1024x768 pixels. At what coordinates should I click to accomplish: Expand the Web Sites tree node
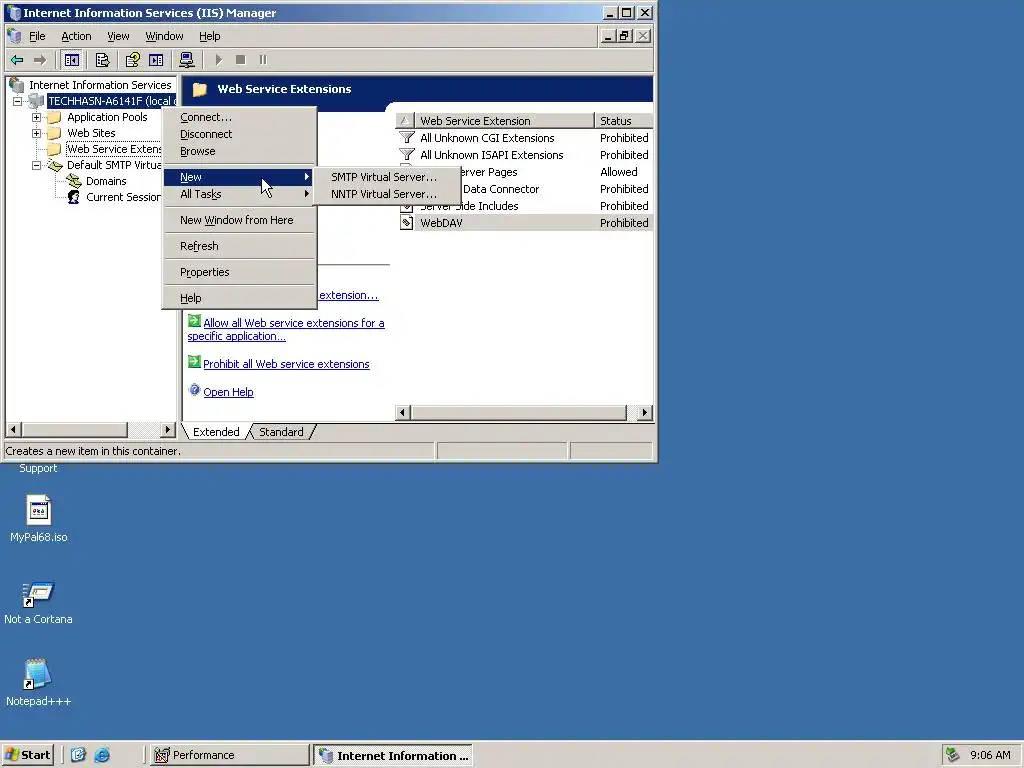pos(37,133)
